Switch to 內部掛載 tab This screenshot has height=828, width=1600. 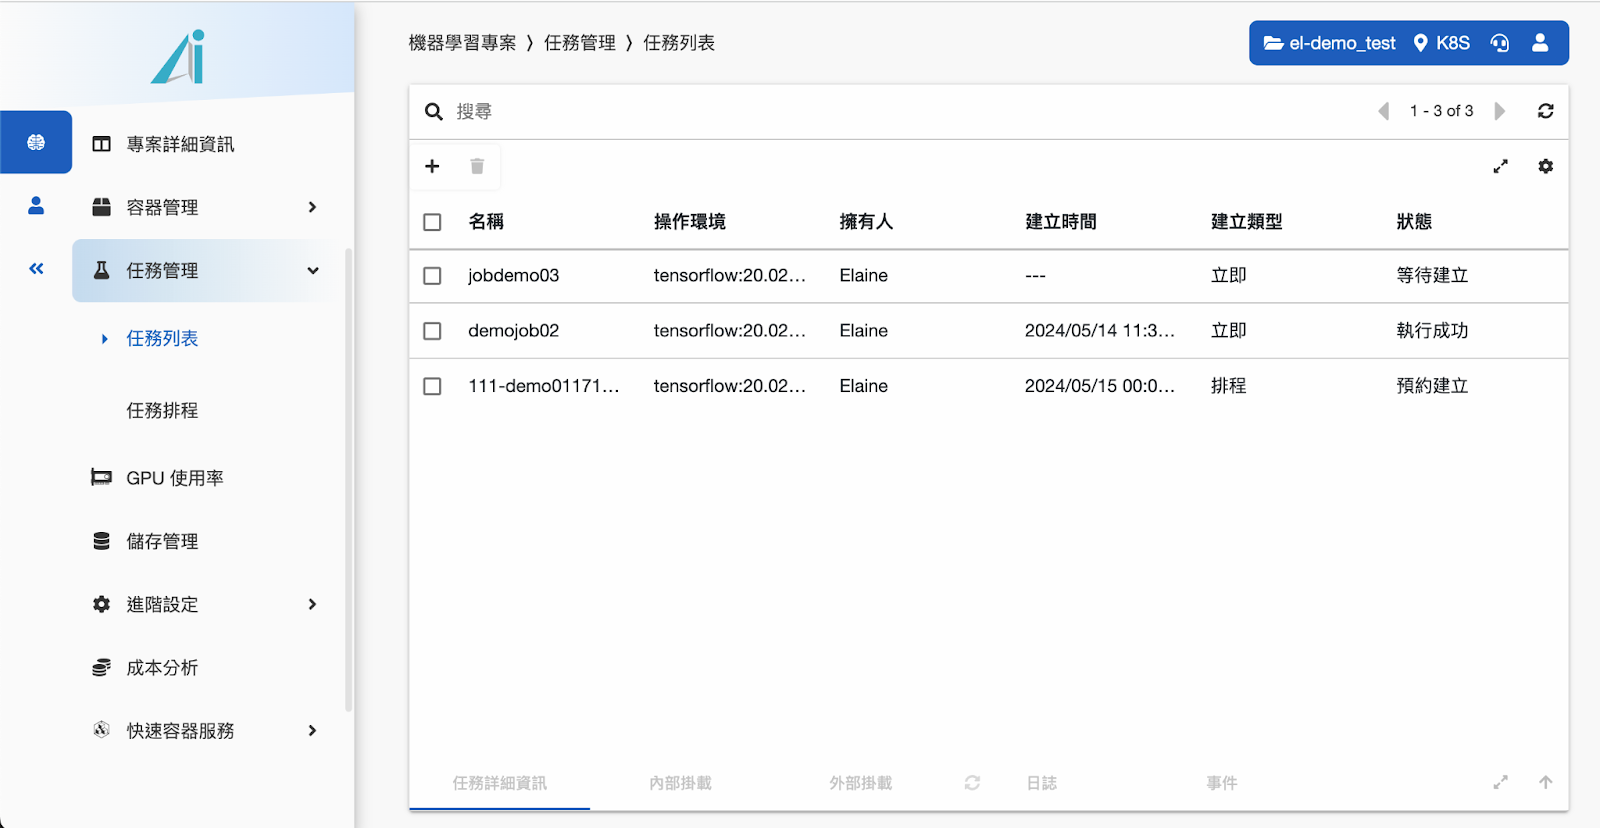tap(680, 783)
